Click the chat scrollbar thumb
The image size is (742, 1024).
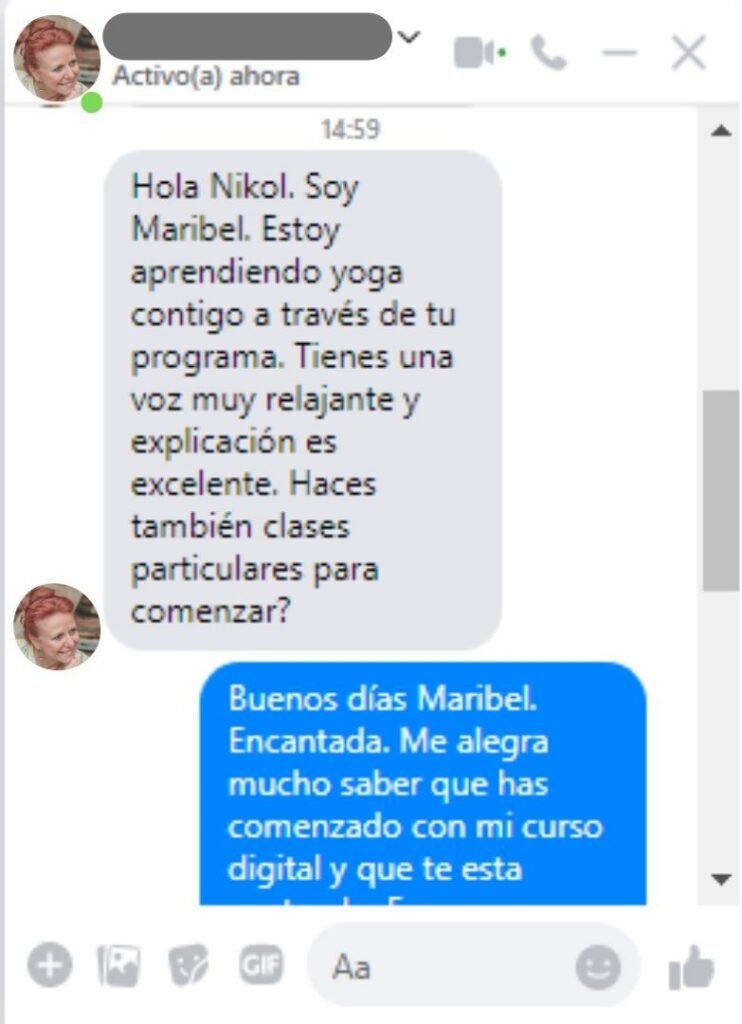pyautogui.click(x=721, y=490)
